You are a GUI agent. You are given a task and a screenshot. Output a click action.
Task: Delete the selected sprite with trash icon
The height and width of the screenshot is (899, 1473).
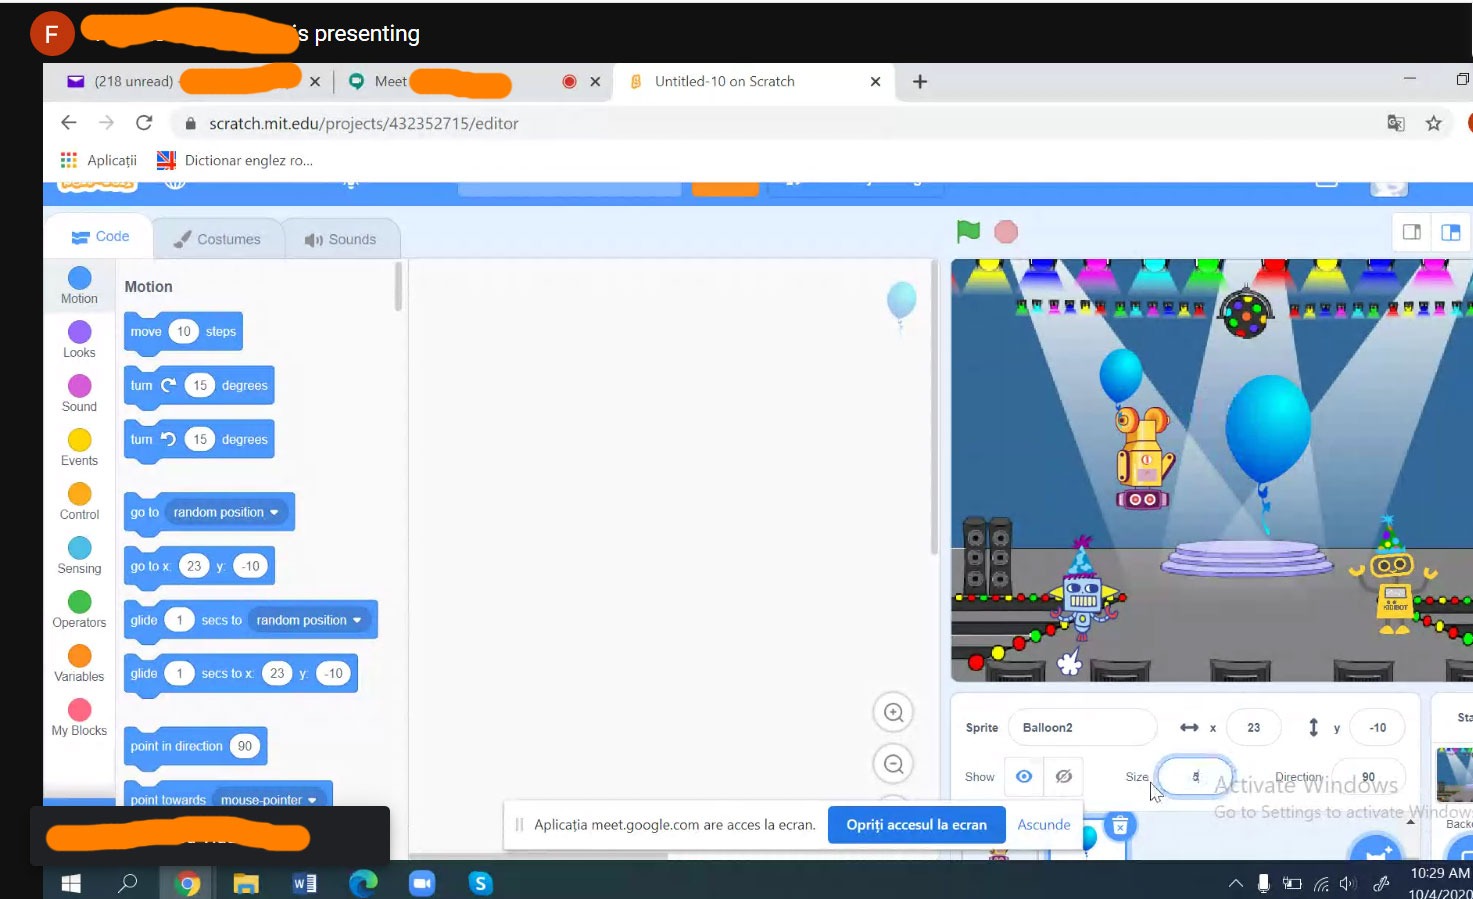[x=1120, y=826]
